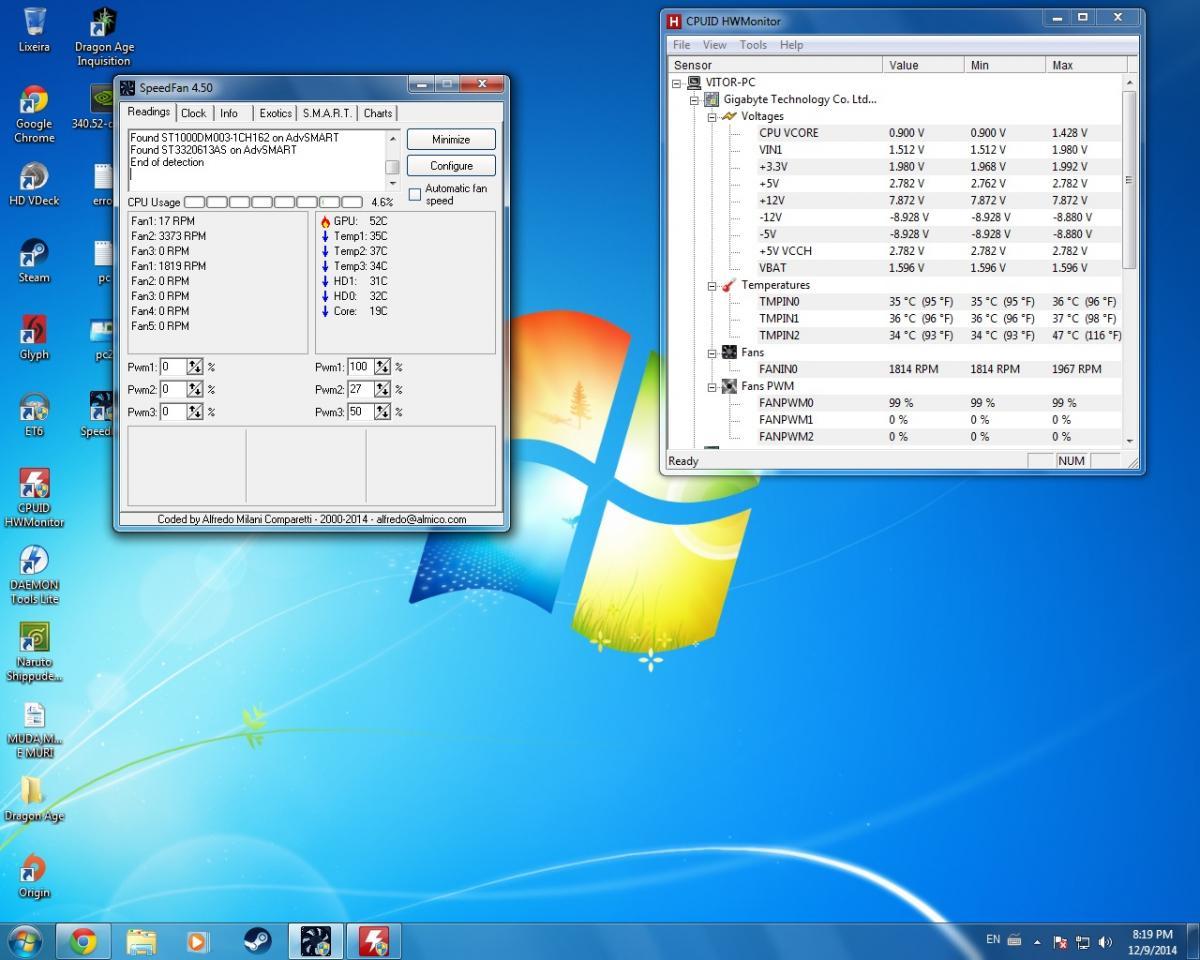The width and height of the screenshot is (1200, 960).
Task: Click the Minimize button in SpeedFan's panel
Action: point(451,140)
